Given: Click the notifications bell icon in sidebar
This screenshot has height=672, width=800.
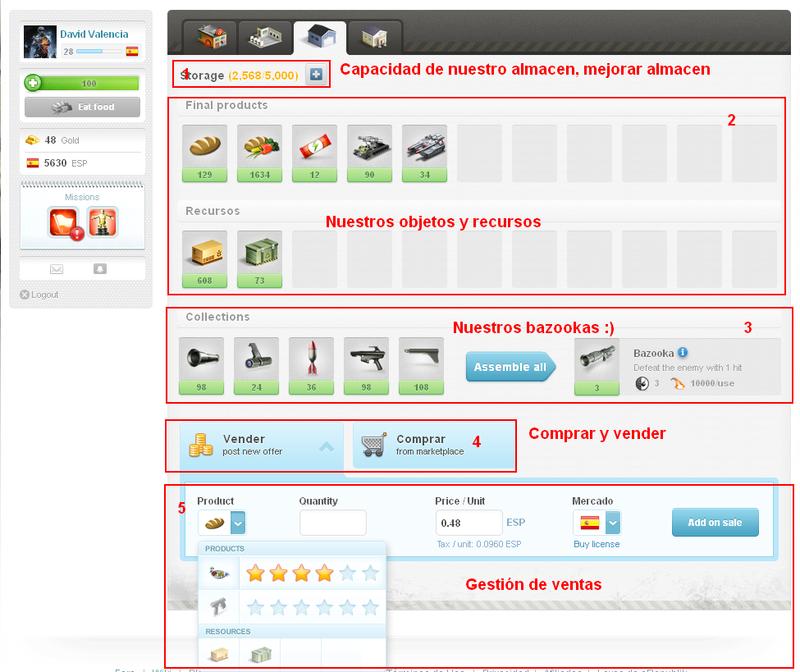Looking at the screenshot, I should click(100, 269).
